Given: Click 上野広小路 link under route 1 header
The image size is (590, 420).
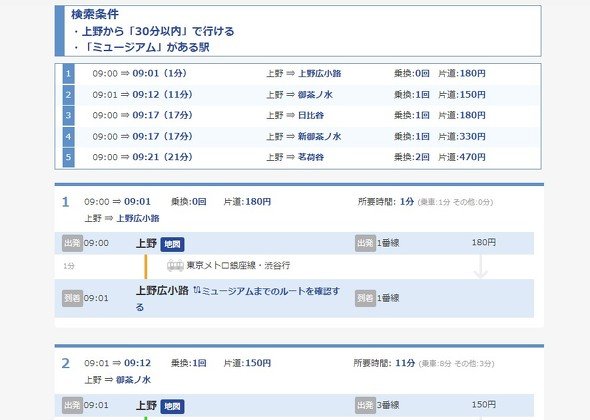Looking at the screenshot, I should pyautogui.click(x=138, y=218).
